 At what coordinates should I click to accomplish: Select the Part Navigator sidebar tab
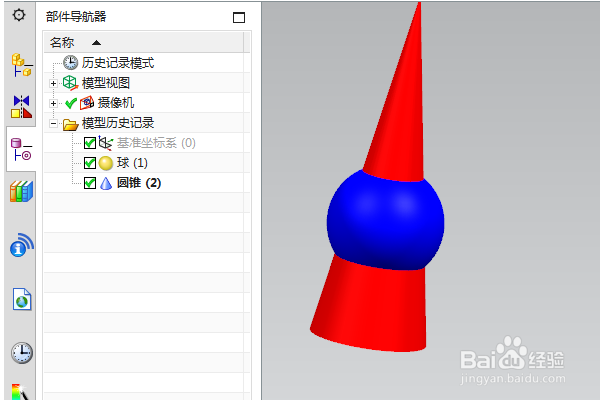pos(21,149)
